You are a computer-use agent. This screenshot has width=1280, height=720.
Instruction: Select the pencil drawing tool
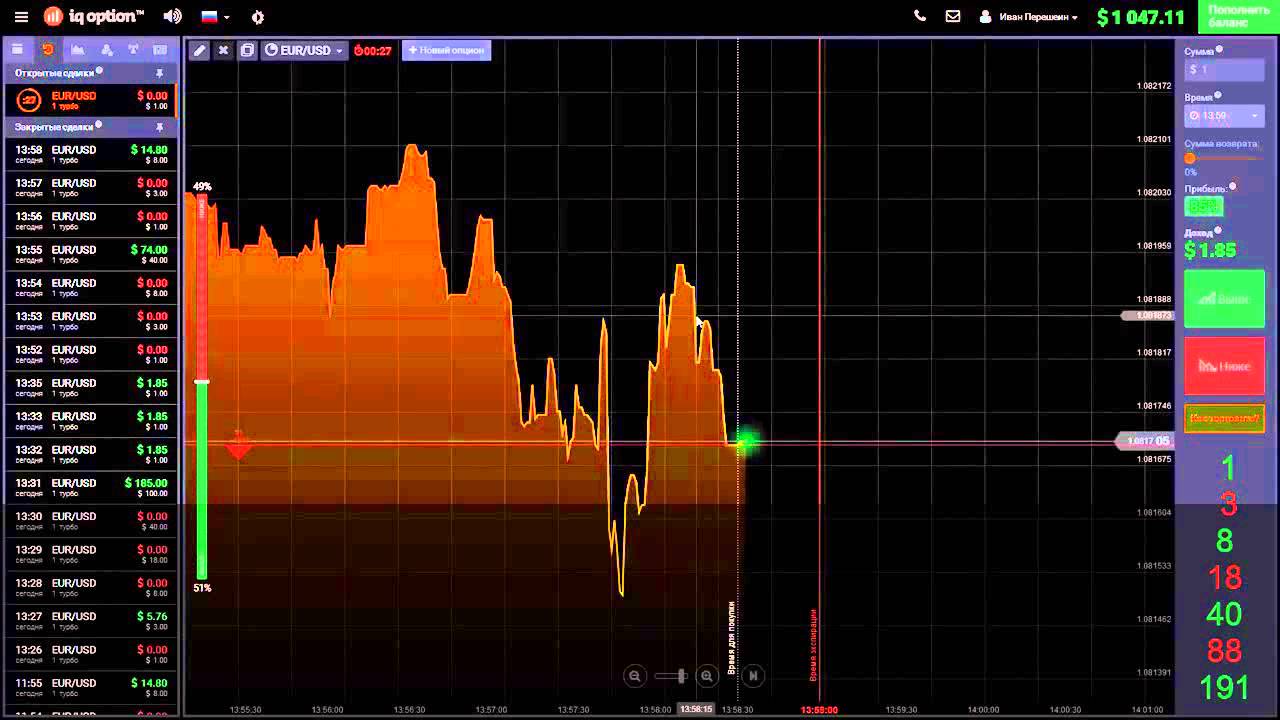199,50
